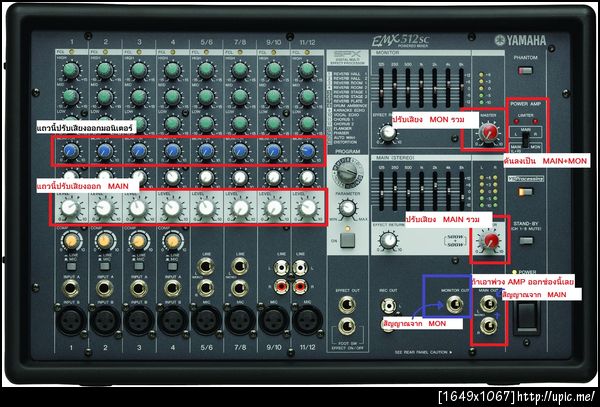600x407 pixels.
Task: Toggle channel 2 LINE/MIC pad switch
Action: click(x=105, y=266)
